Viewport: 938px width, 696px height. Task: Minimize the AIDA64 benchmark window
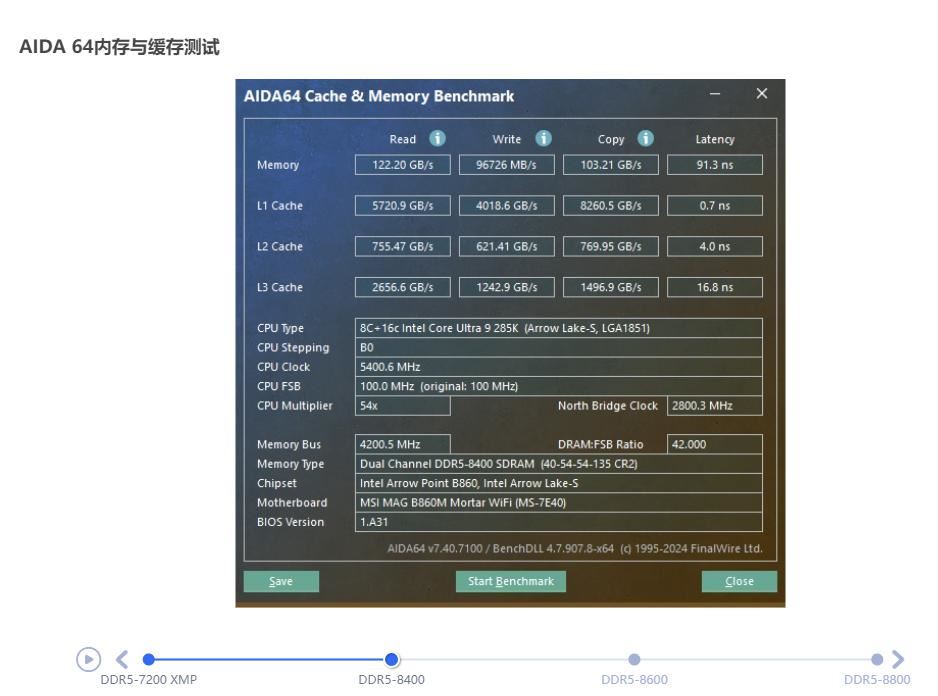(x=715, y=94)
